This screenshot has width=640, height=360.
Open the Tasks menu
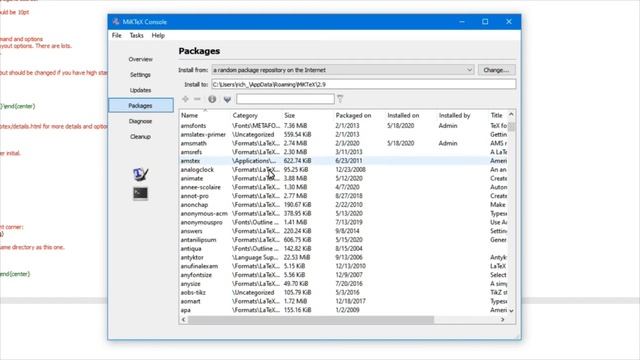(136, 36)
